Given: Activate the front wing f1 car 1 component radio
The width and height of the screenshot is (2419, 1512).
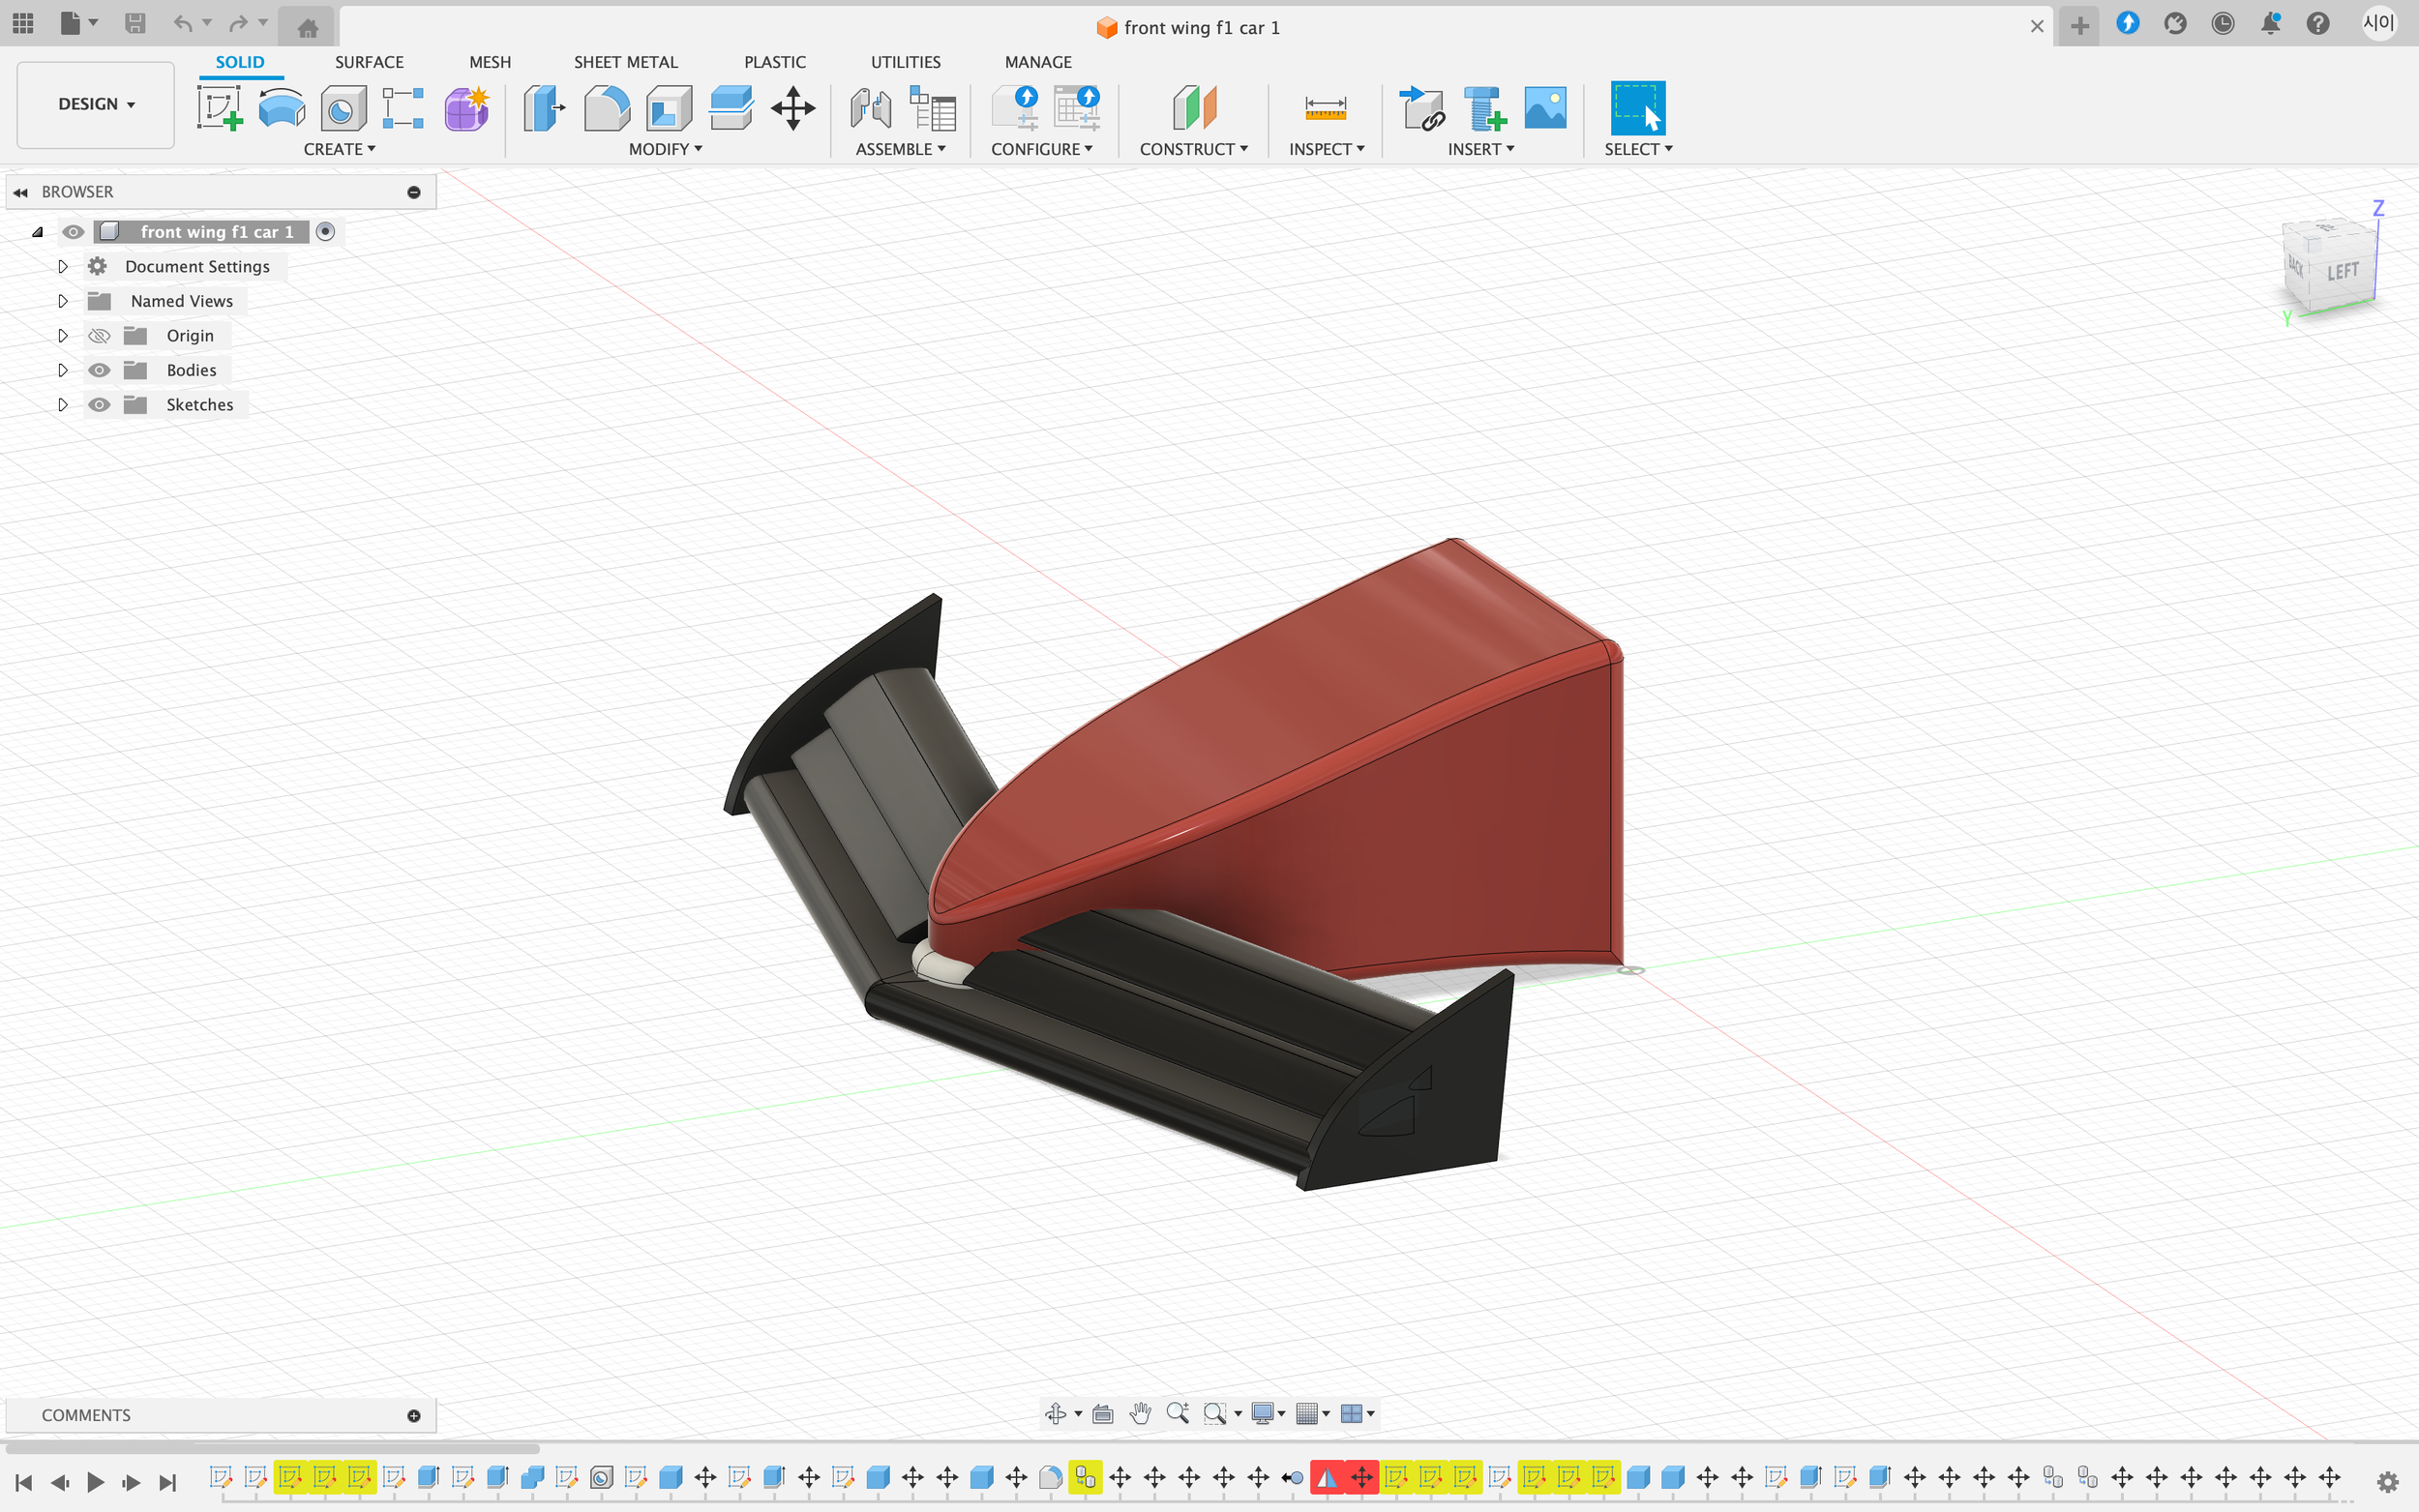Looking at the screenshot, I should [325, 232].
